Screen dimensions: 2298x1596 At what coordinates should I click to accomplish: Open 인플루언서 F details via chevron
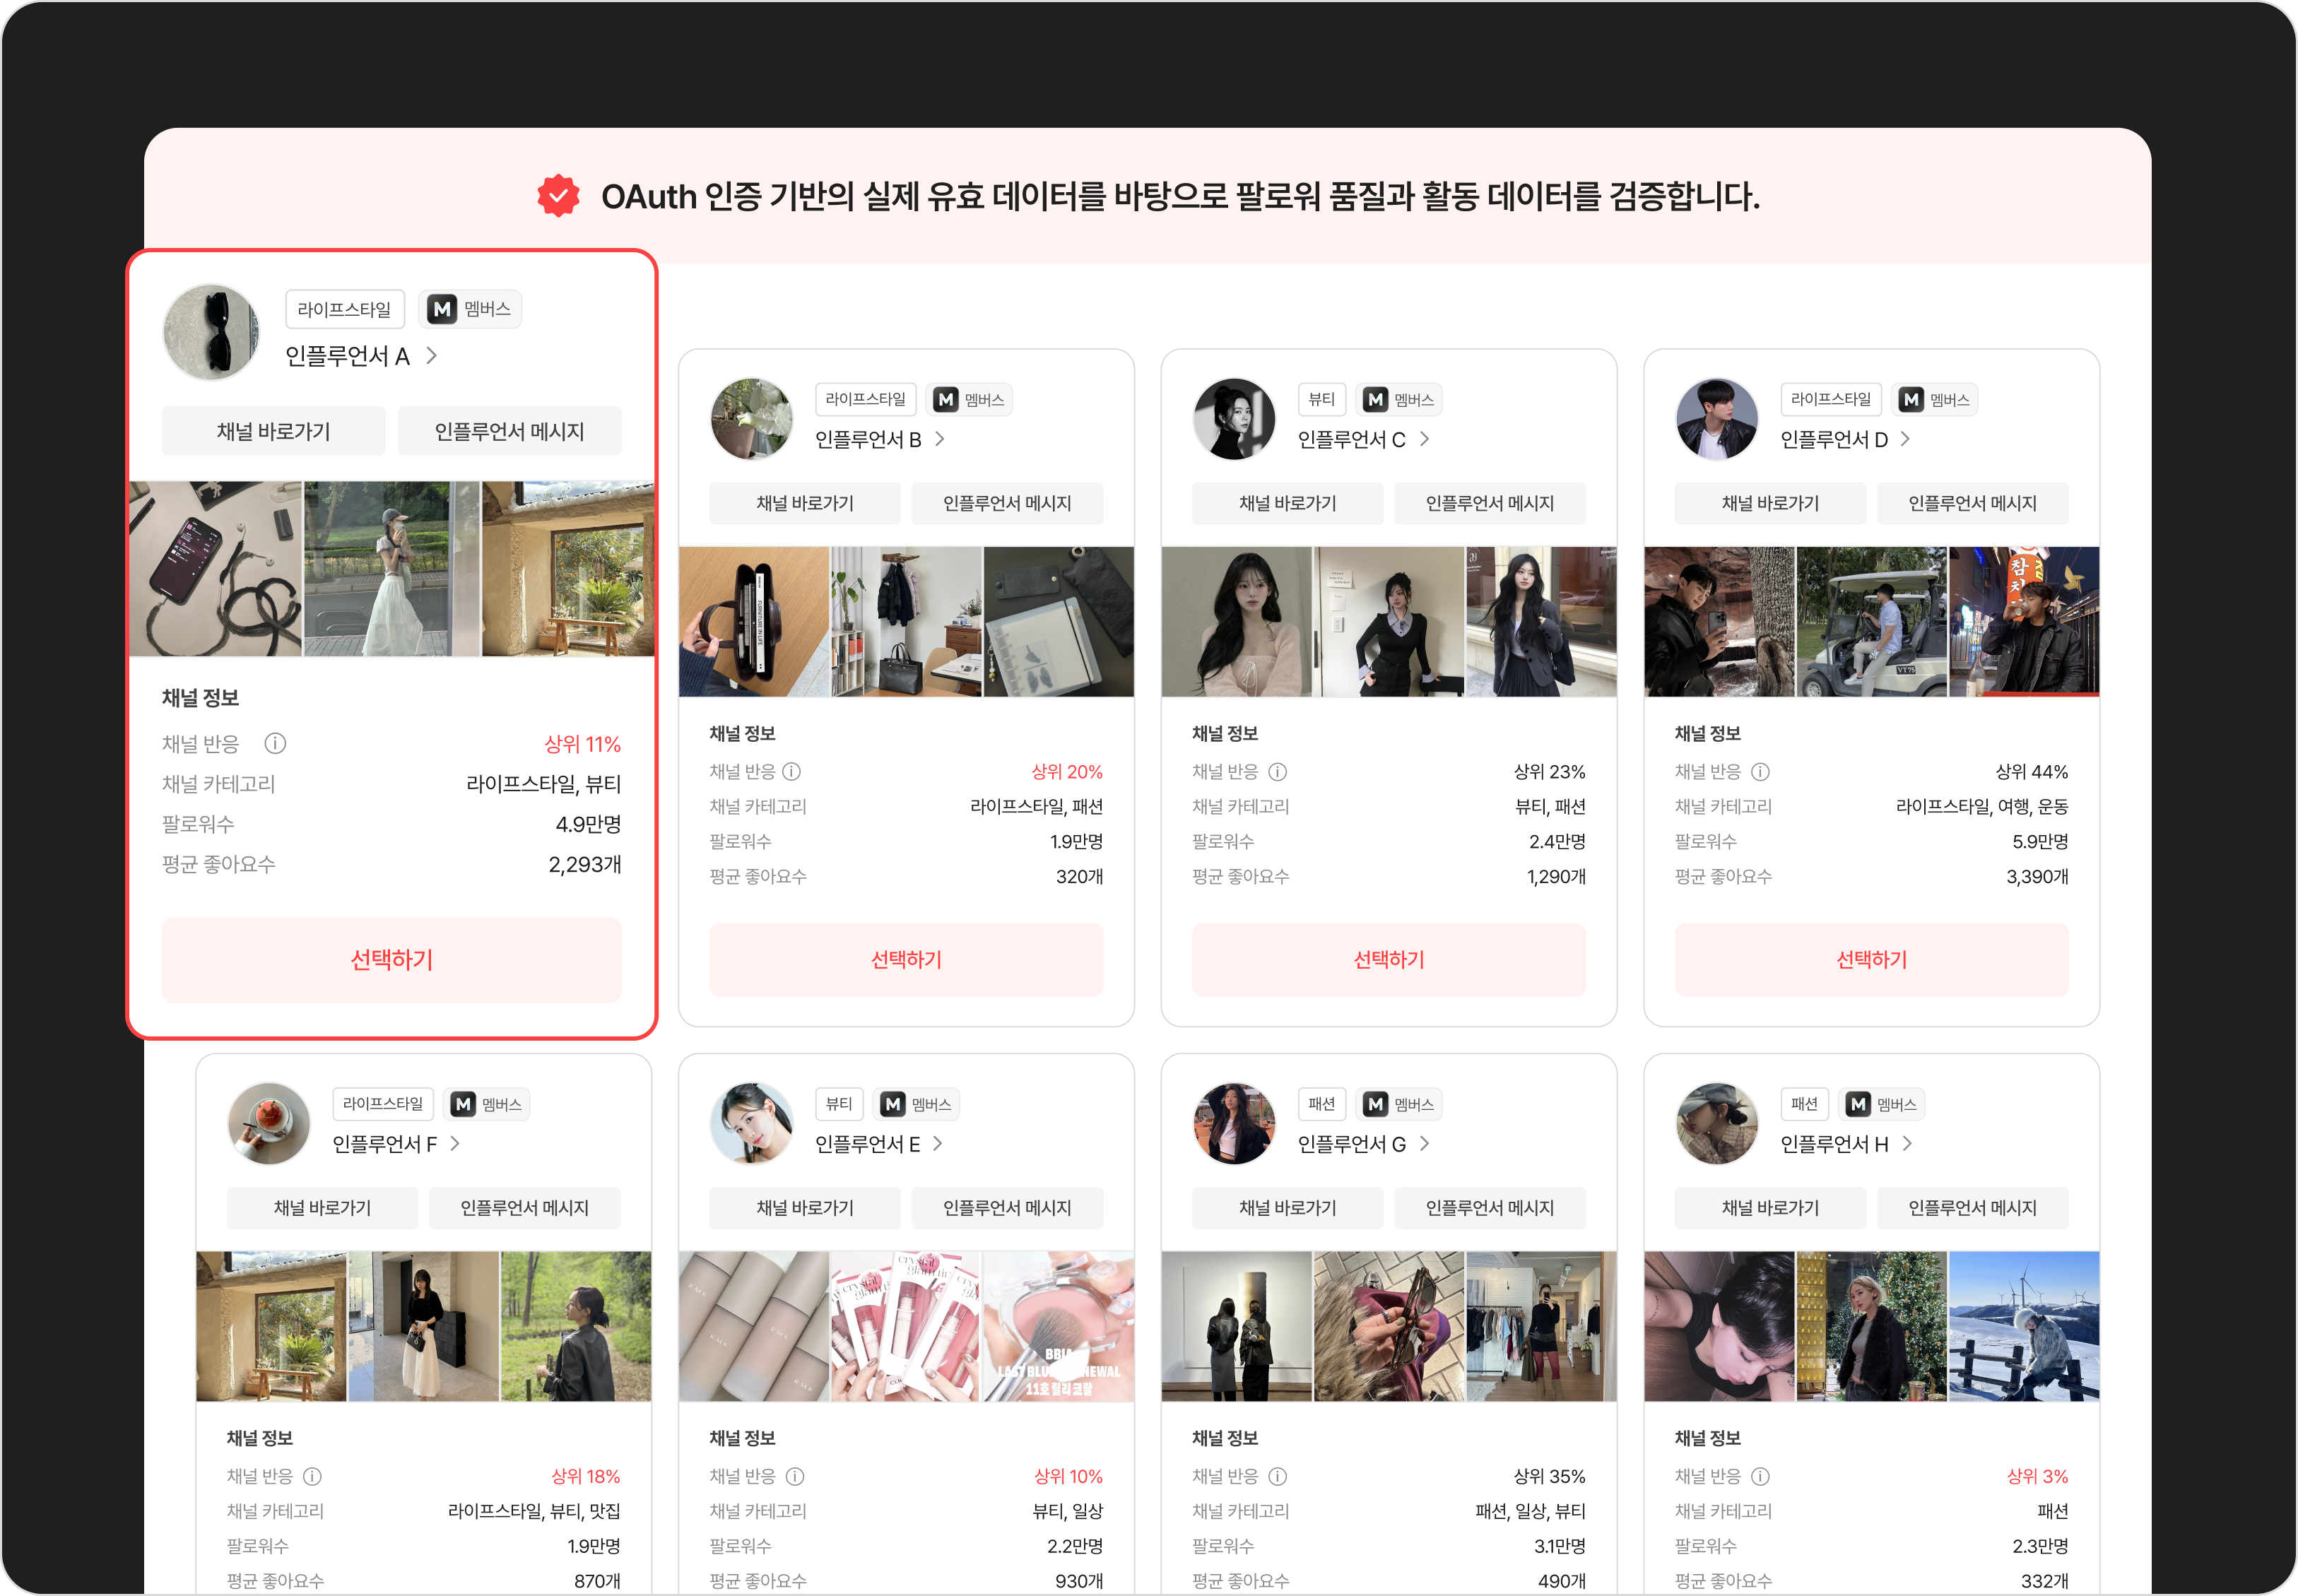[456, 1143]
